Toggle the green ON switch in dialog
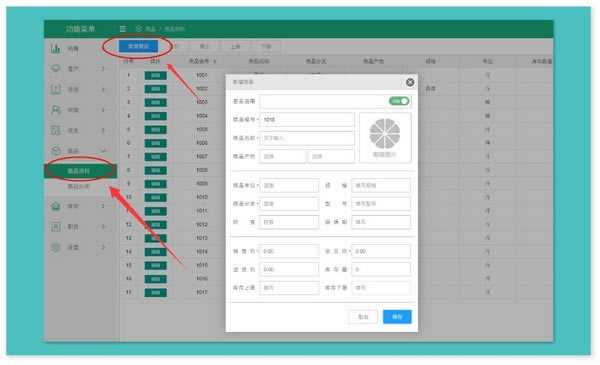Viewport: 600px width, 365px height. click(399, 101)
